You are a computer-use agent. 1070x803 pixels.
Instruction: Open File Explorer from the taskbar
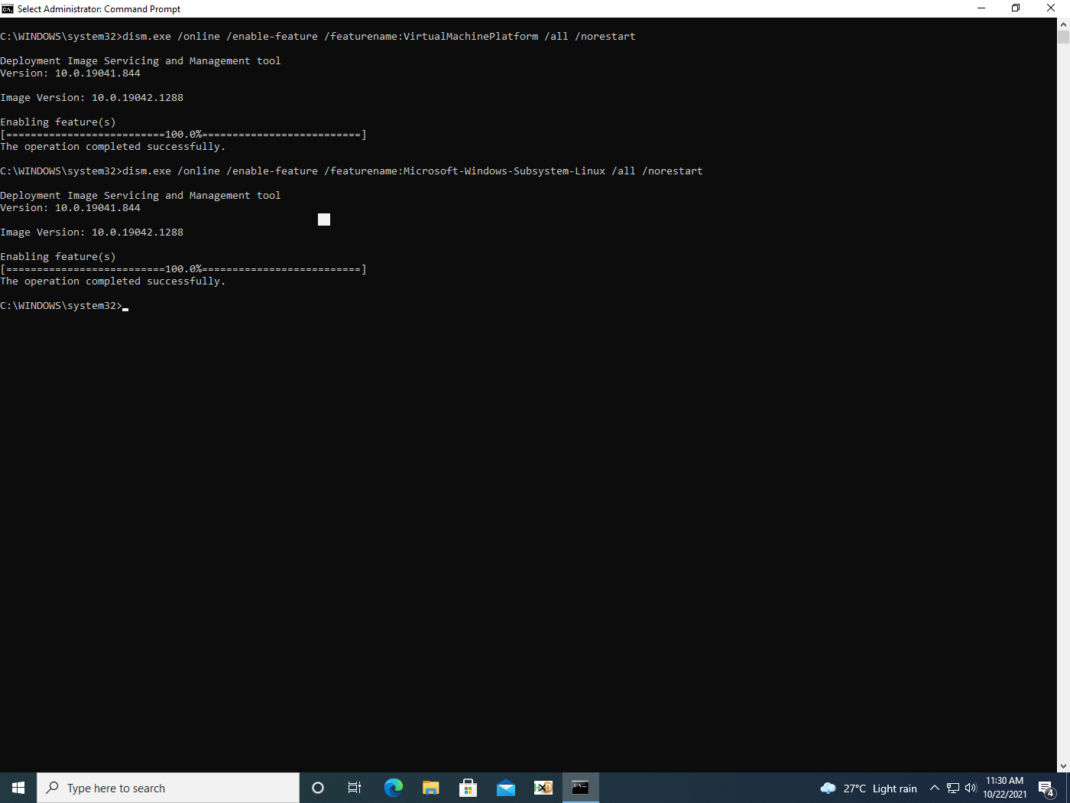pos(430,787)
